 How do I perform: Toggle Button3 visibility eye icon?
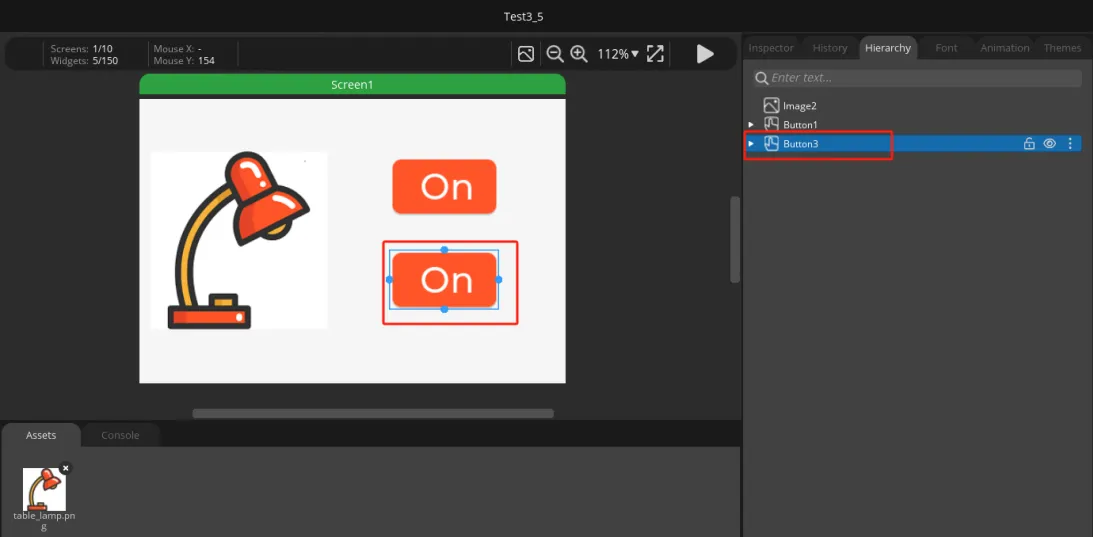(x=1050, y=144)
